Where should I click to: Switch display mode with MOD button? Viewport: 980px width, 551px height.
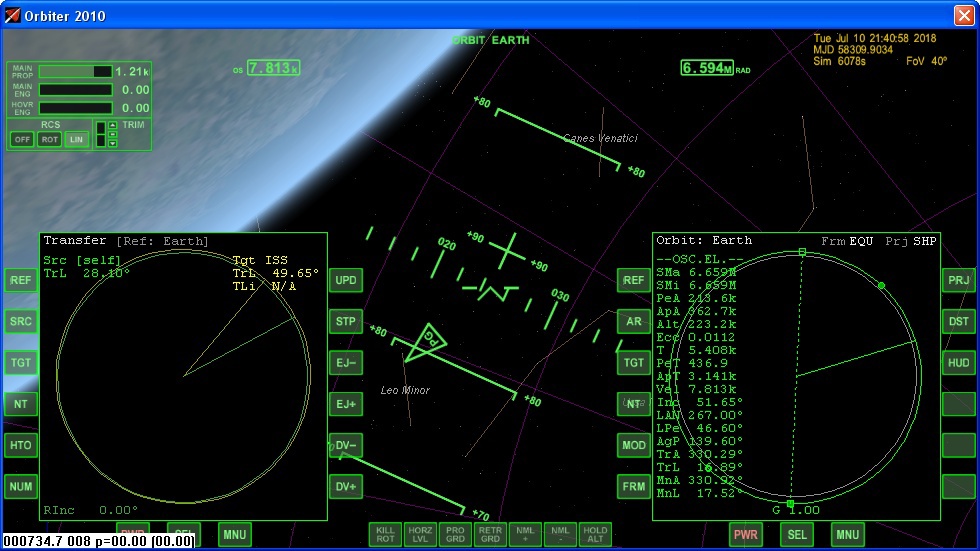[x=633, y=445]
